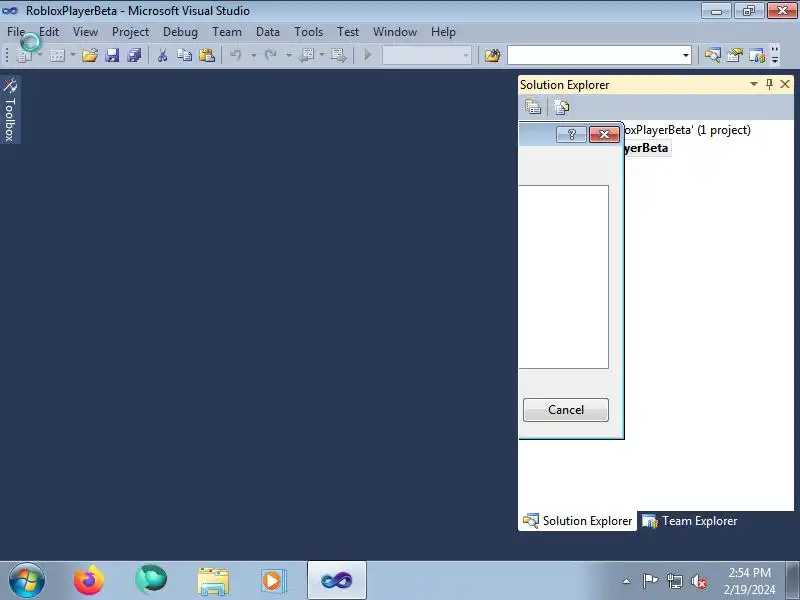Open the Help menu

[x=443, y=32]
